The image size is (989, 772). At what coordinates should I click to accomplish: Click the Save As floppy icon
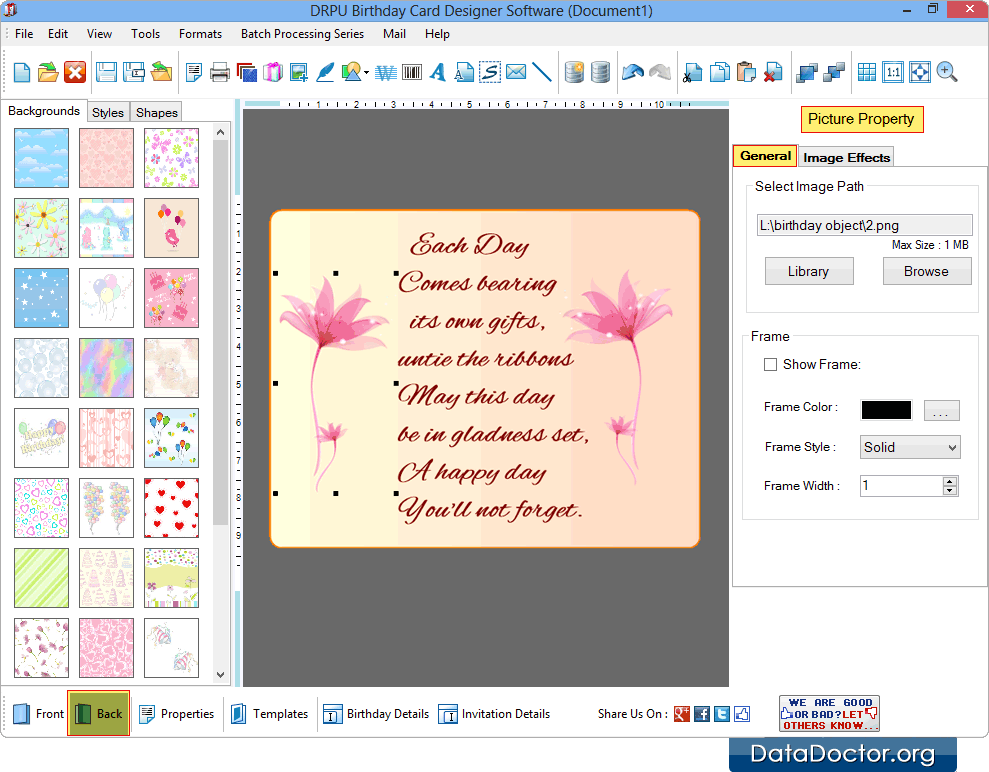click(x=134, y=73)
